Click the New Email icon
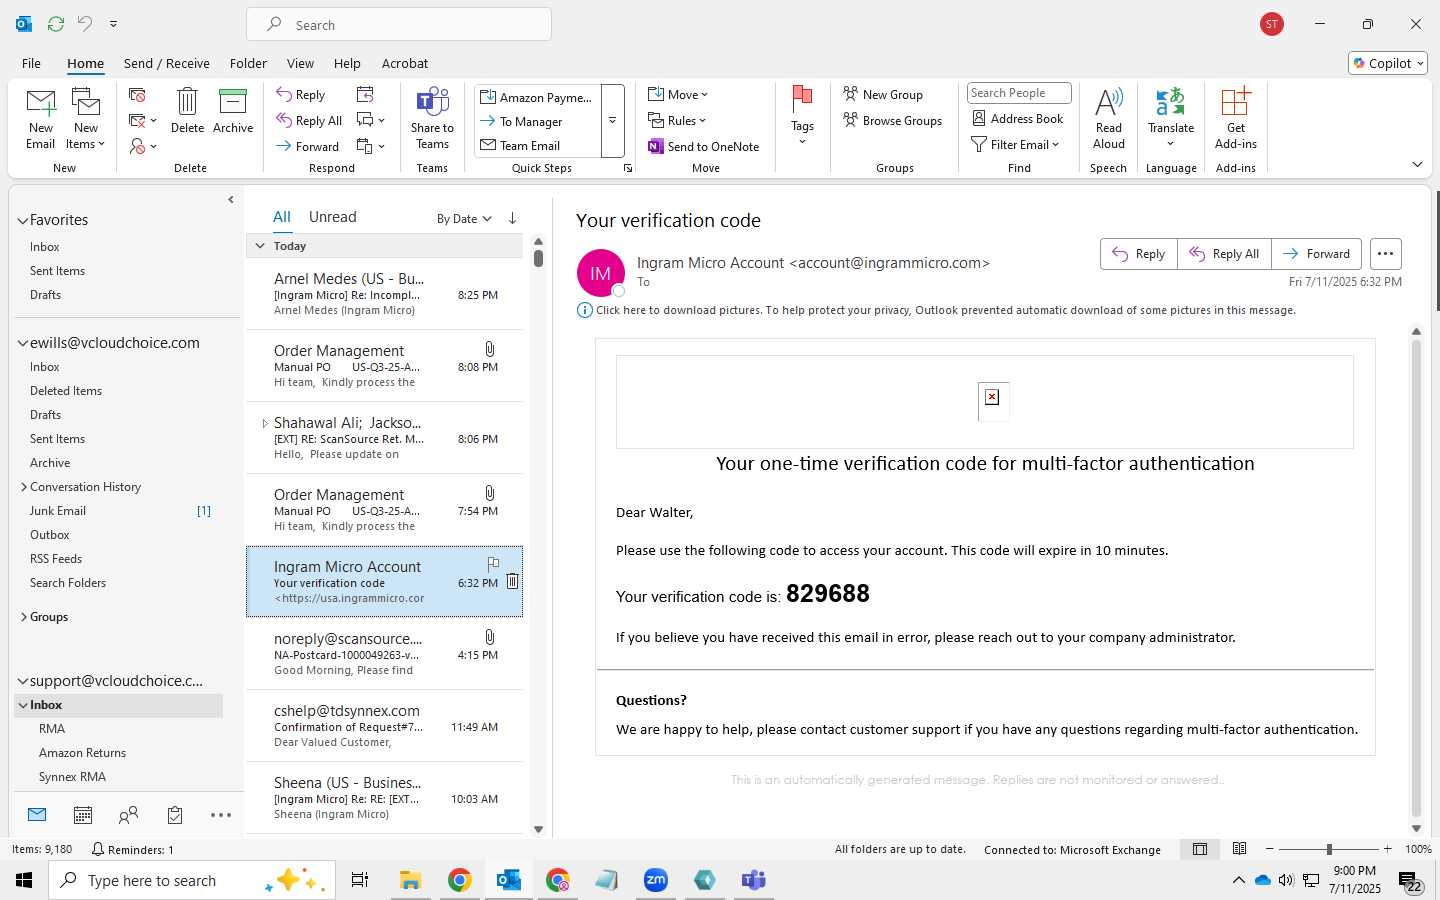 click(x=41, y=118)
